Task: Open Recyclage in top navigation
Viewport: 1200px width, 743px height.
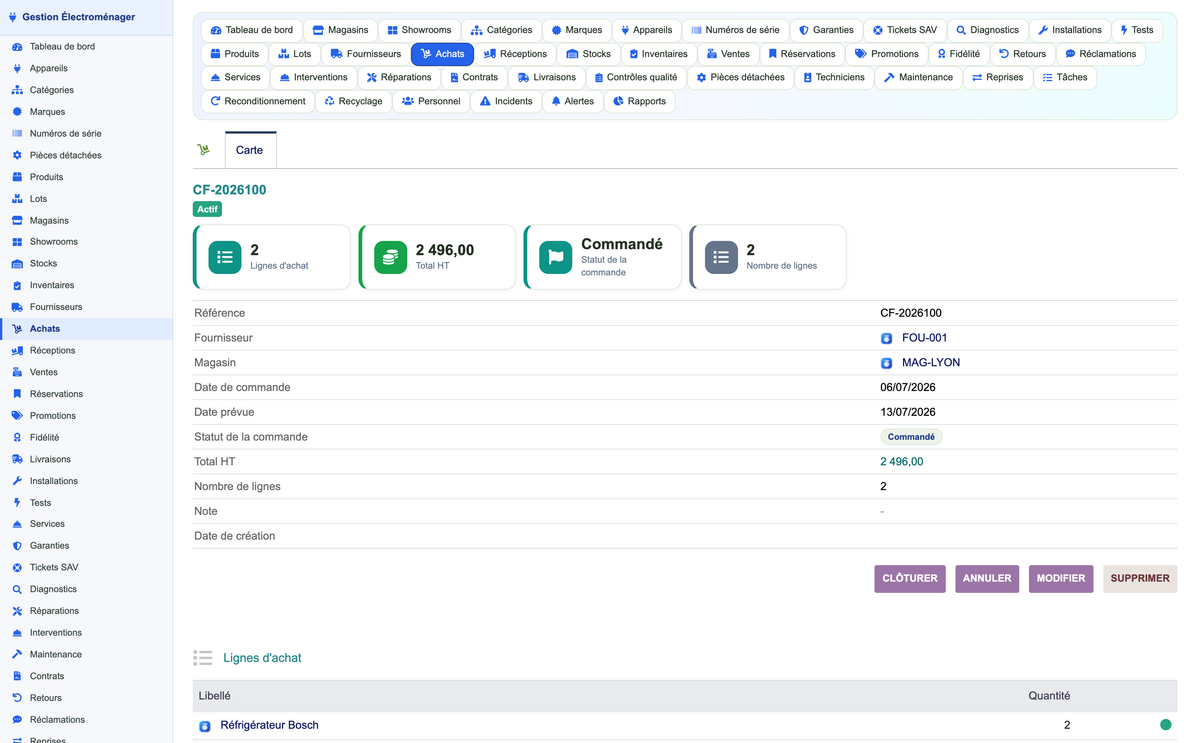Action: (353, 101)
